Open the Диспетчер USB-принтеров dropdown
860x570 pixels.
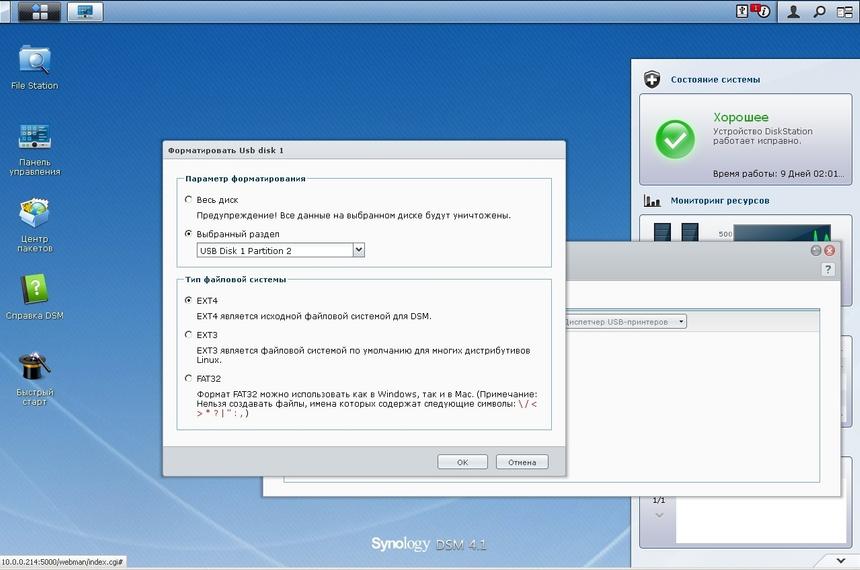point(681,322)
